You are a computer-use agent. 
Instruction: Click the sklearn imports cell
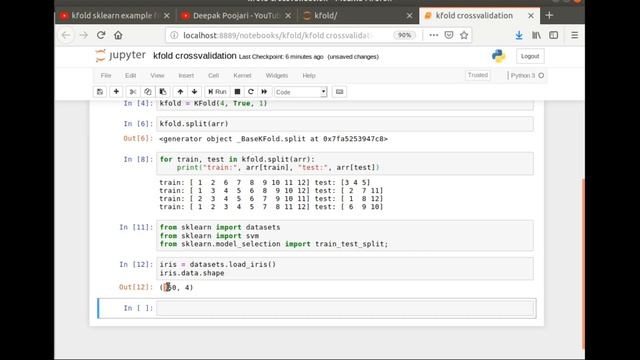345,236
